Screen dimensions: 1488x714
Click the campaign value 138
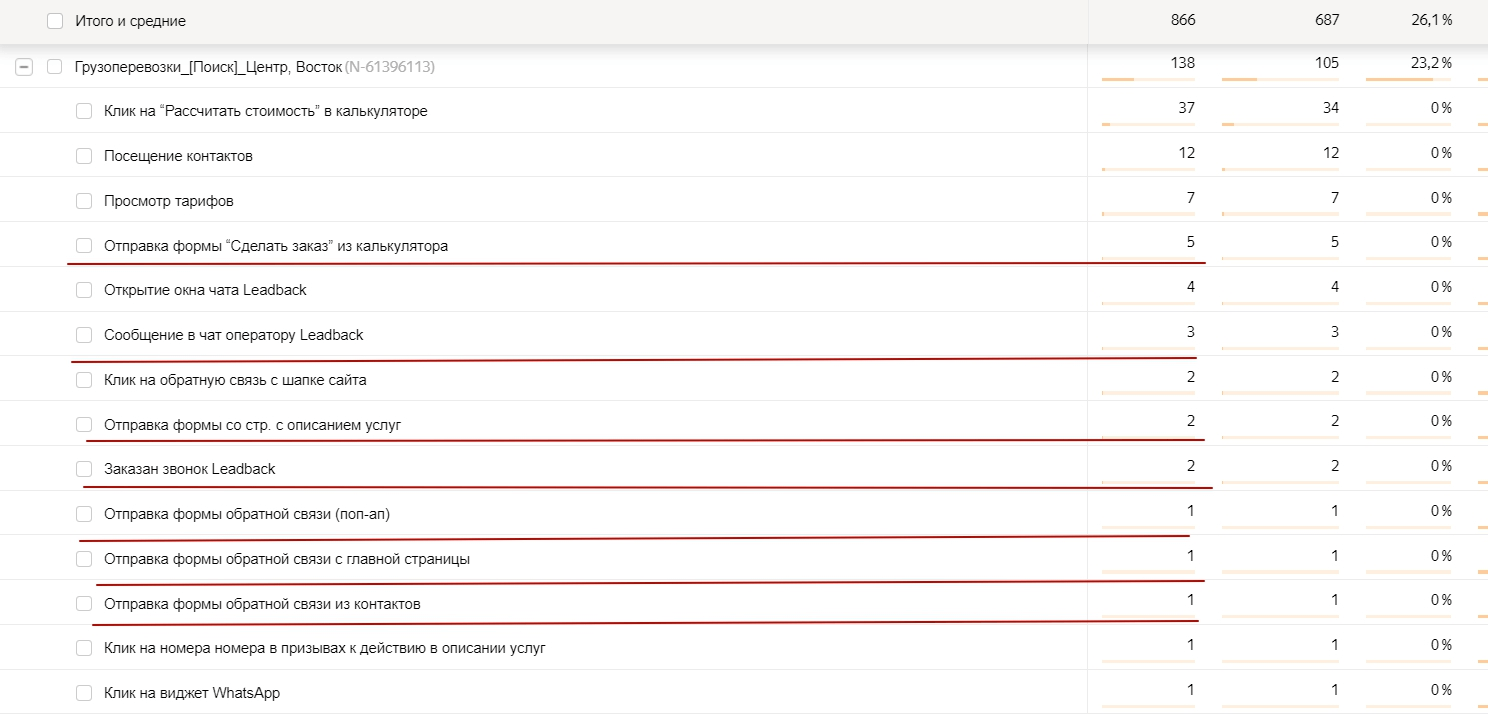(1182, 63)
